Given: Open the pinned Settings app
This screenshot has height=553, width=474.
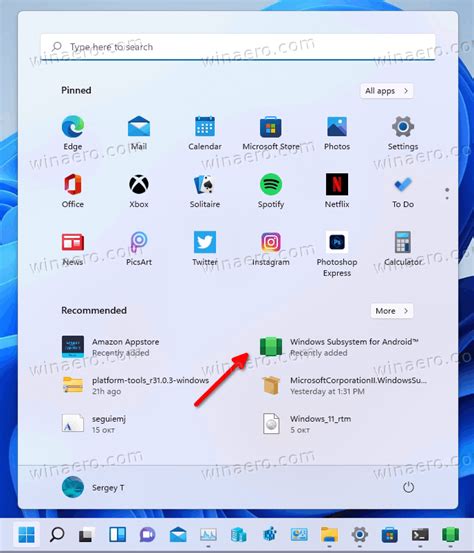Looking at the screenshot, I should point(403,133).
